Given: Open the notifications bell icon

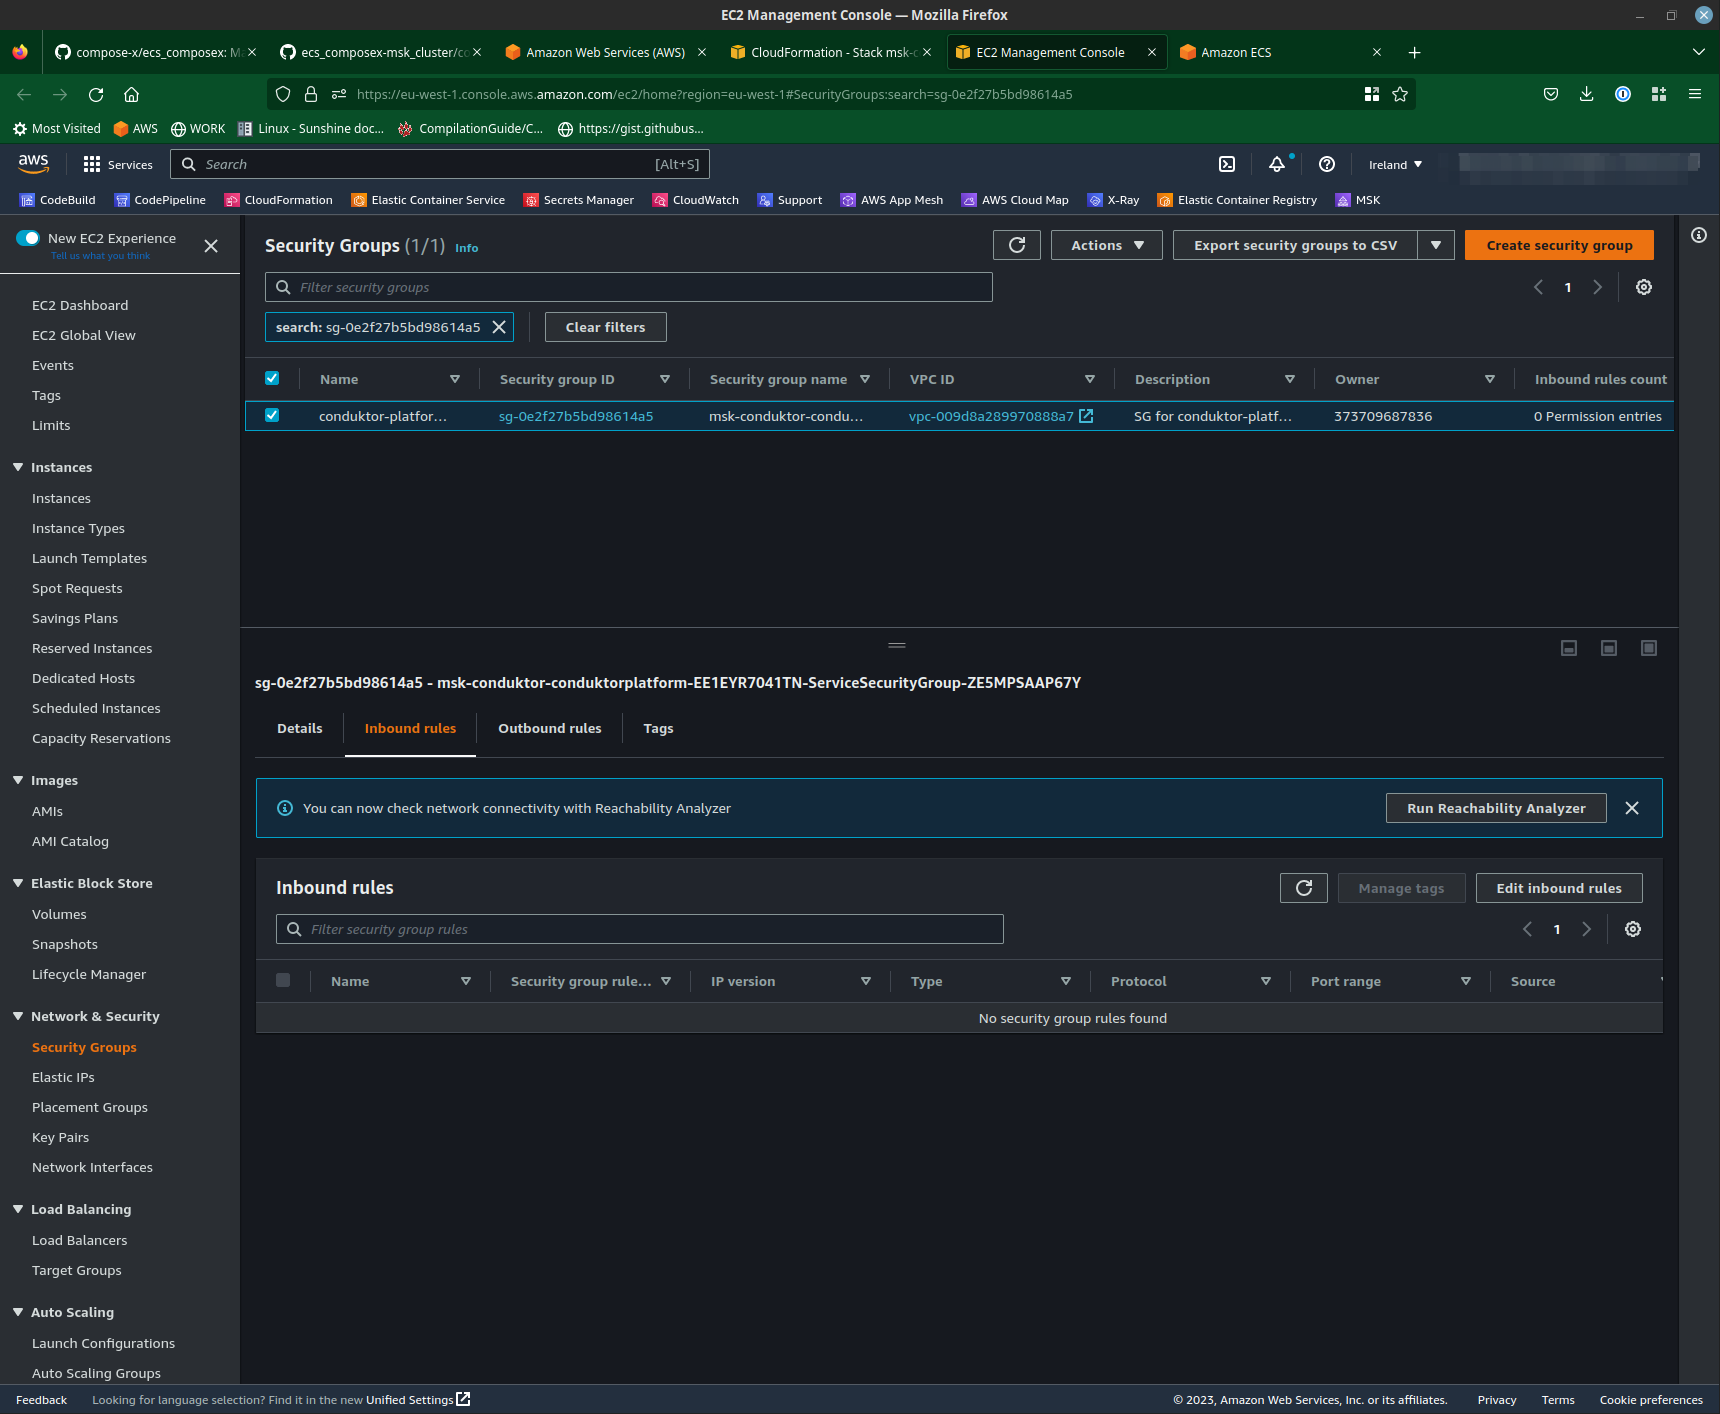Looking at the screenshot, I should click(x=1277, y=164).
